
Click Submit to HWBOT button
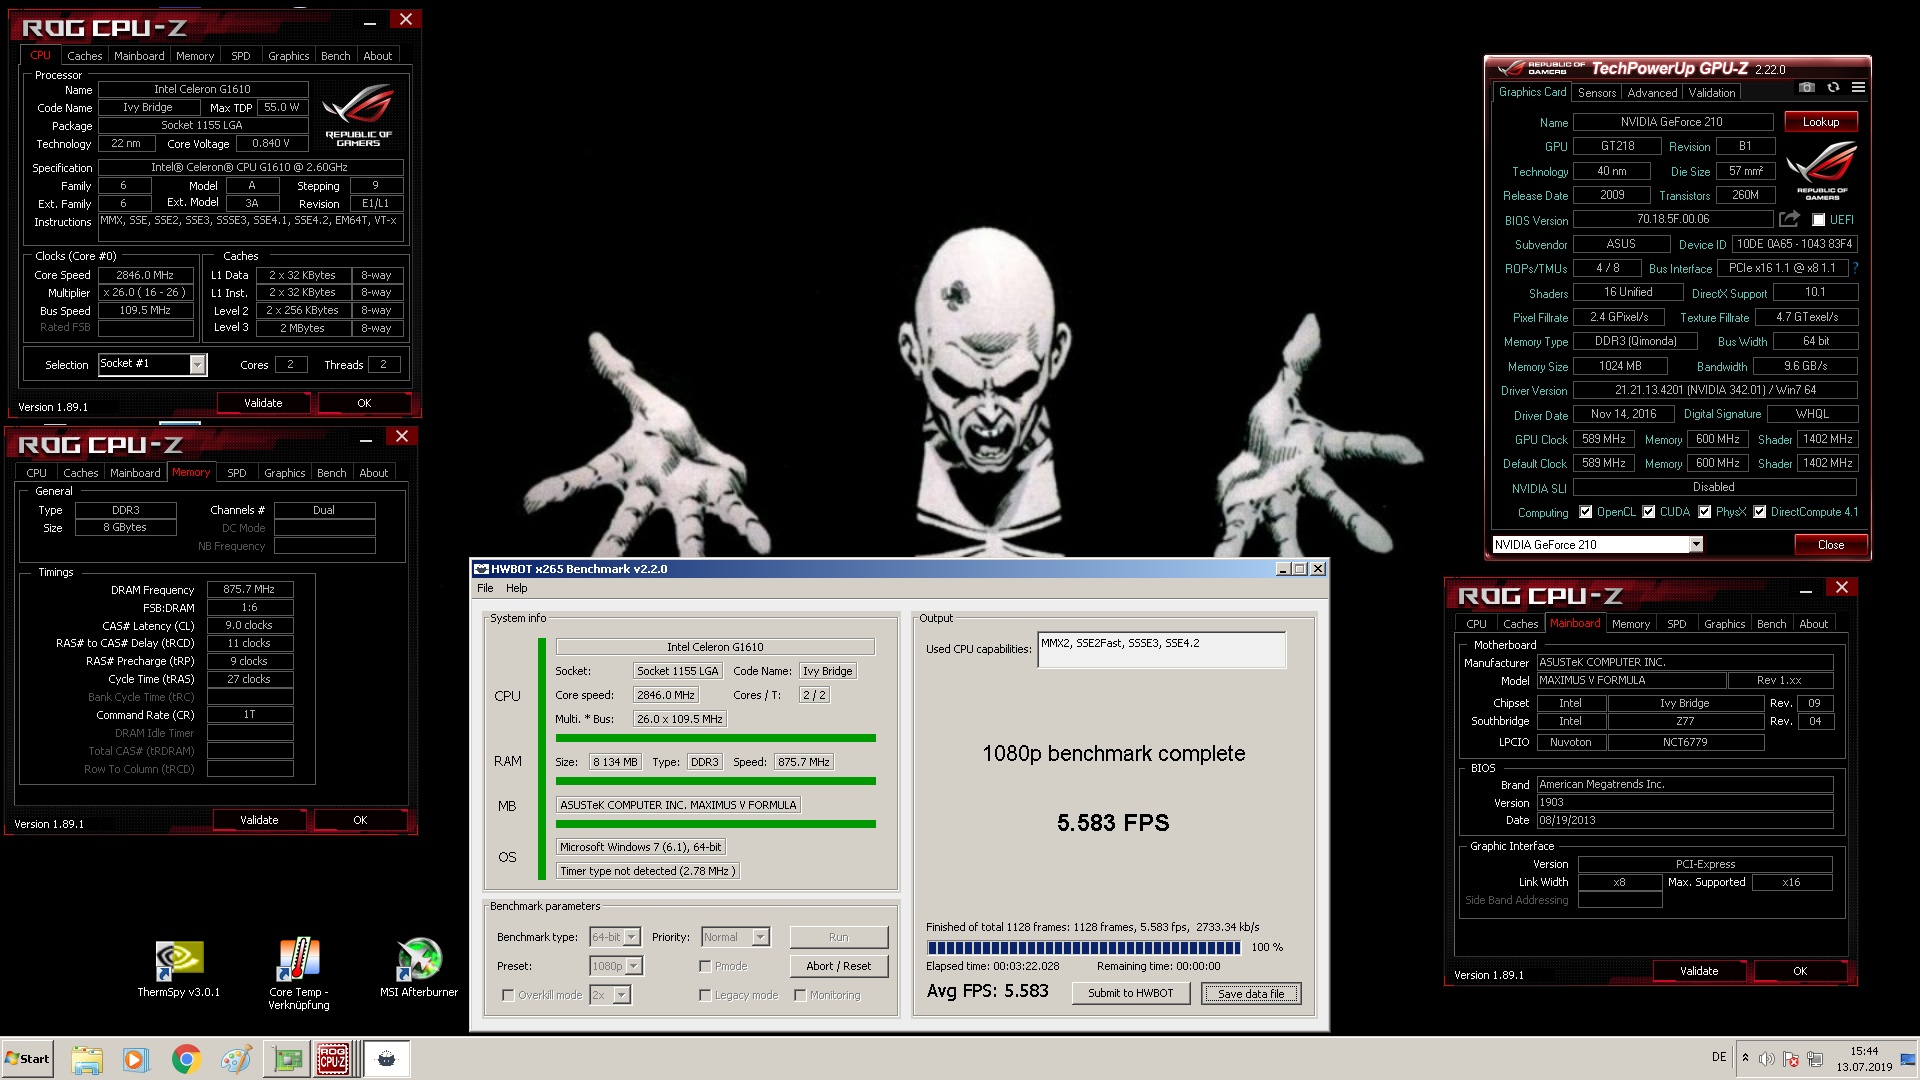pos(1130,994)
